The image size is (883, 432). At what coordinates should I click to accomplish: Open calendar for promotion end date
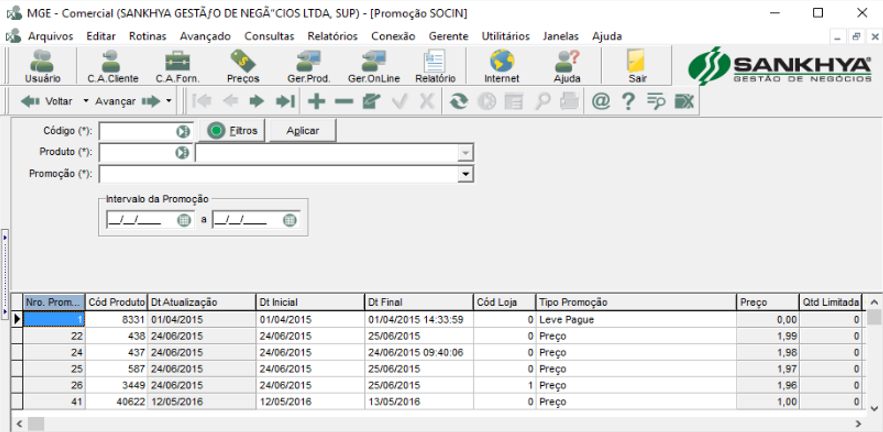(289, 220)
